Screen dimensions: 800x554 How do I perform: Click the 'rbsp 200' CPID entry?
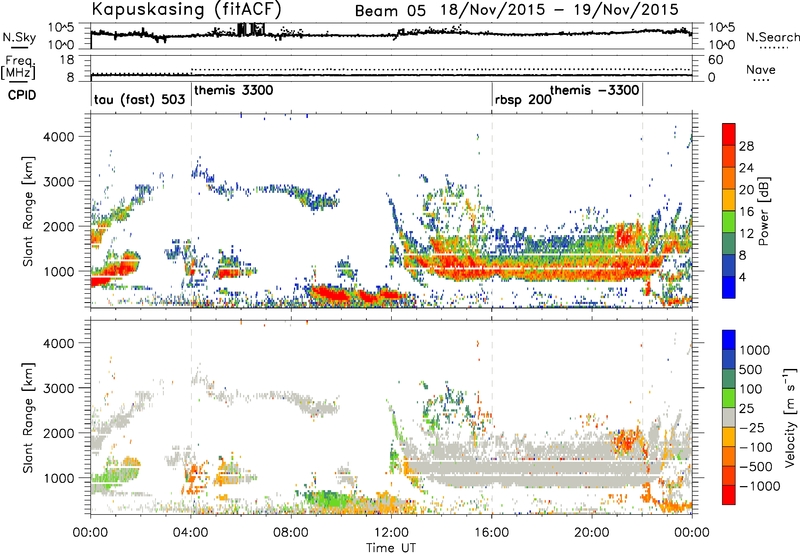pyautogui.click(x=523, y=99)
